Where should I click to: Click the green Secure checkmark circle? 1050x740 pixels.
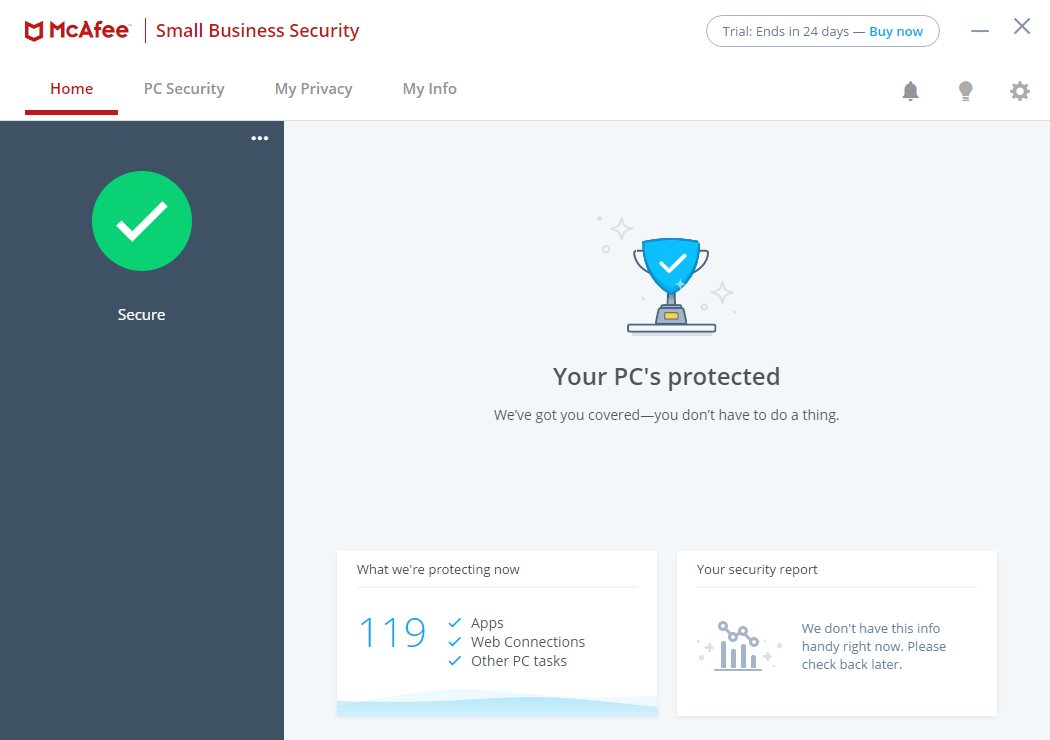142,221
